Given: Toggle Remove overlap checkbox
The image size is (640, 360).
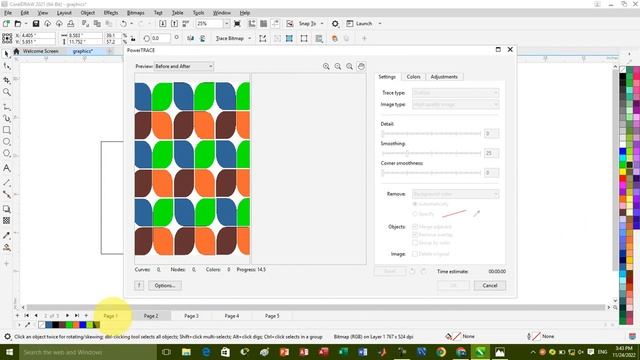Looking at the screenshot, I should (415, 235).
